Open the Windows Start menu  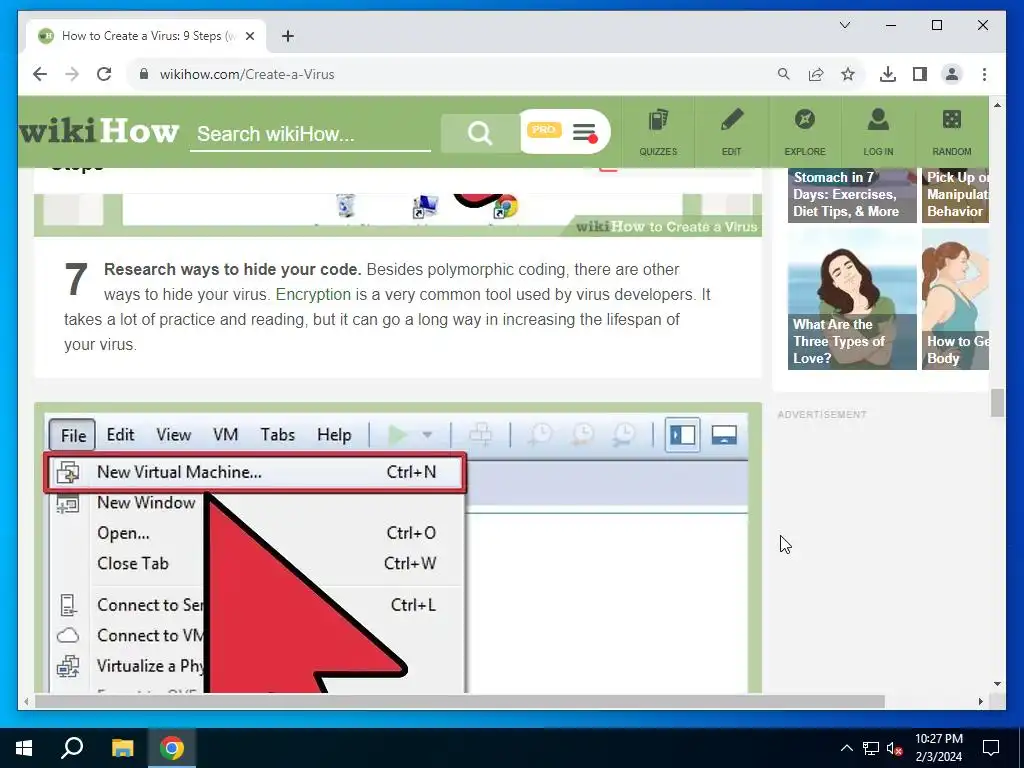click(x=24, y=748)
